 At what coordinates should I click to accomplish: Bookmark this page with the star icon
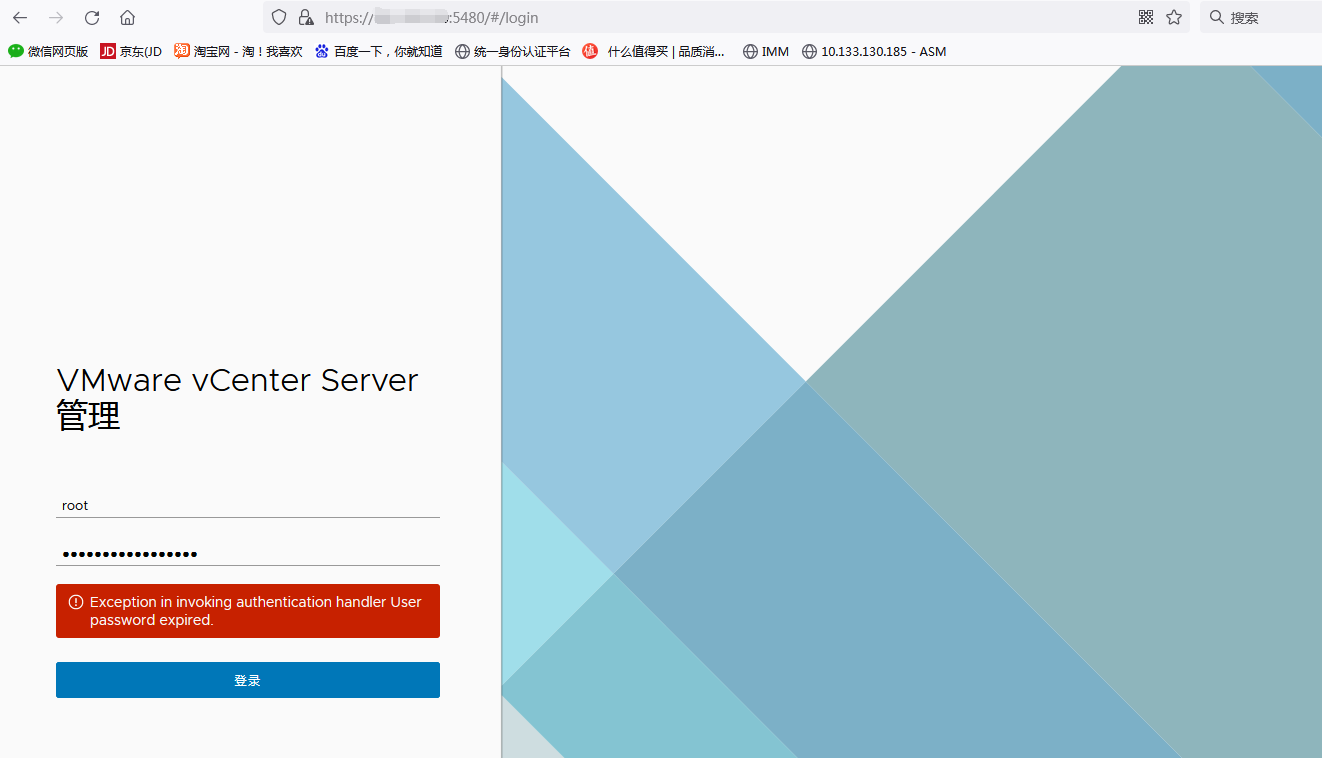coord(1174,17)
